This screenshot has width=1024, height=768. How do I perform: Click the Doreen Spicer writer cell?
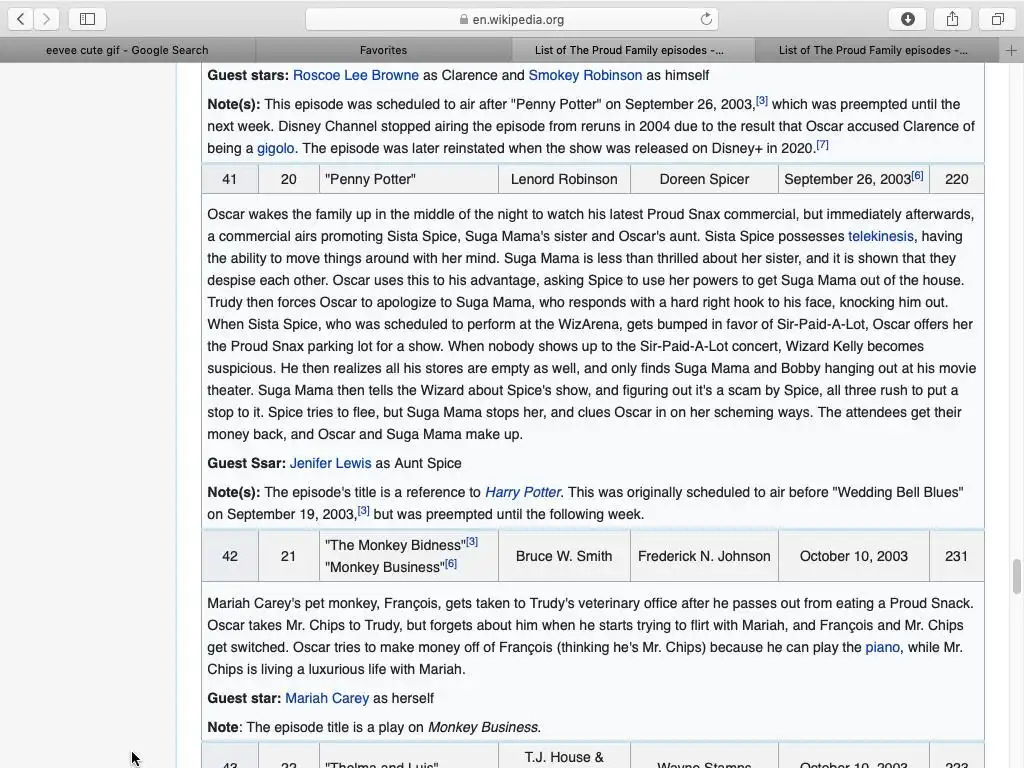pyautogui.click(x=704, y=179)
